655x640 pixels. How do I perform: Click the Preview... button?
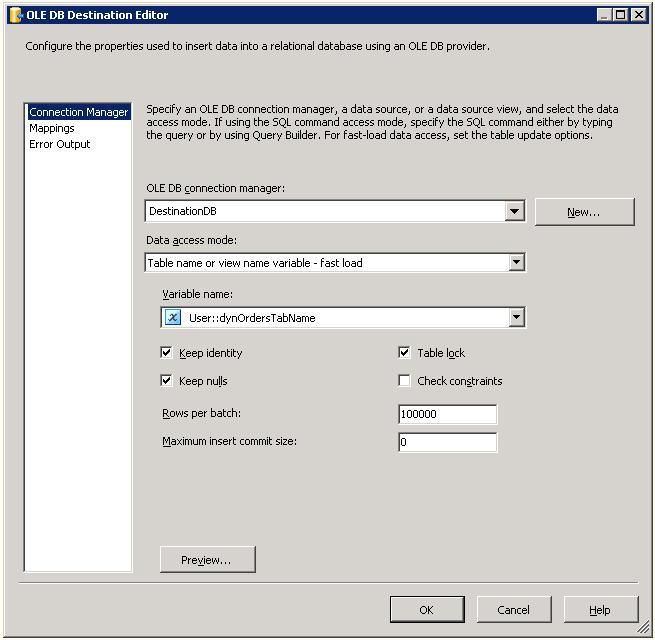click(x=208, y=559)
